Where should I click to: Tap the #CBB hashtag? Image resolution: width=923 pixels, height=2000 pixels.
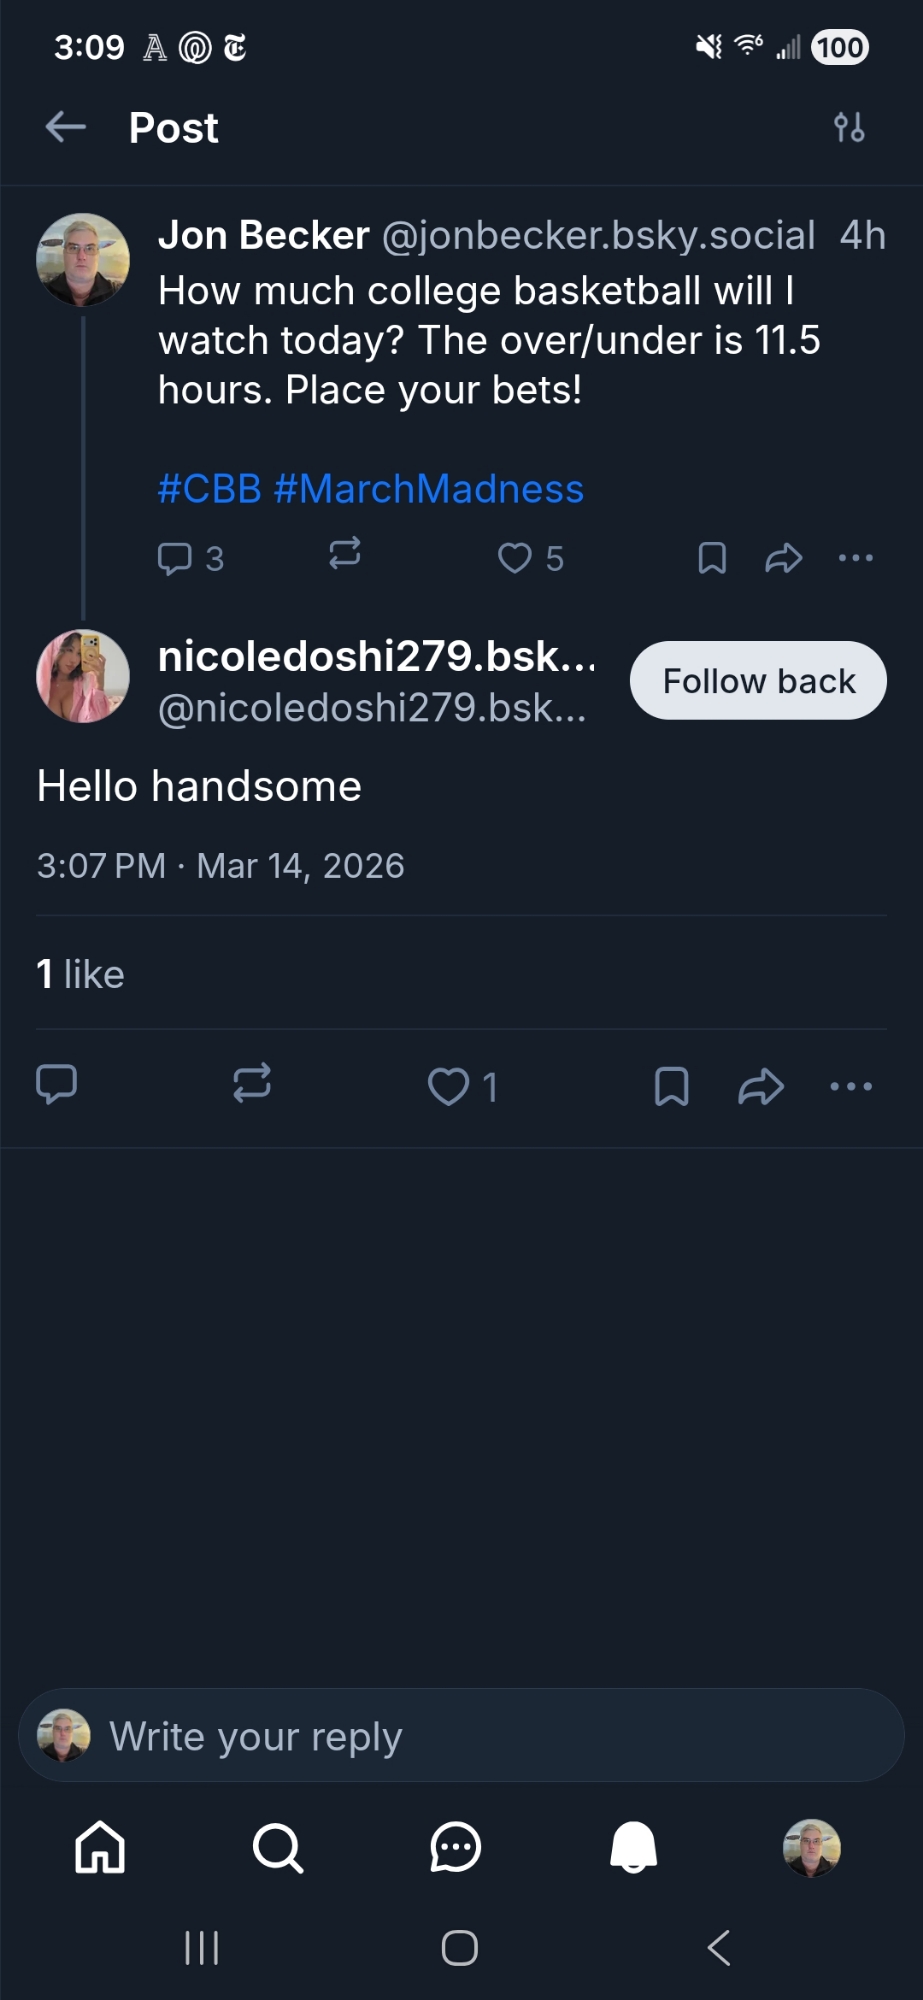(x=209, y=489)
